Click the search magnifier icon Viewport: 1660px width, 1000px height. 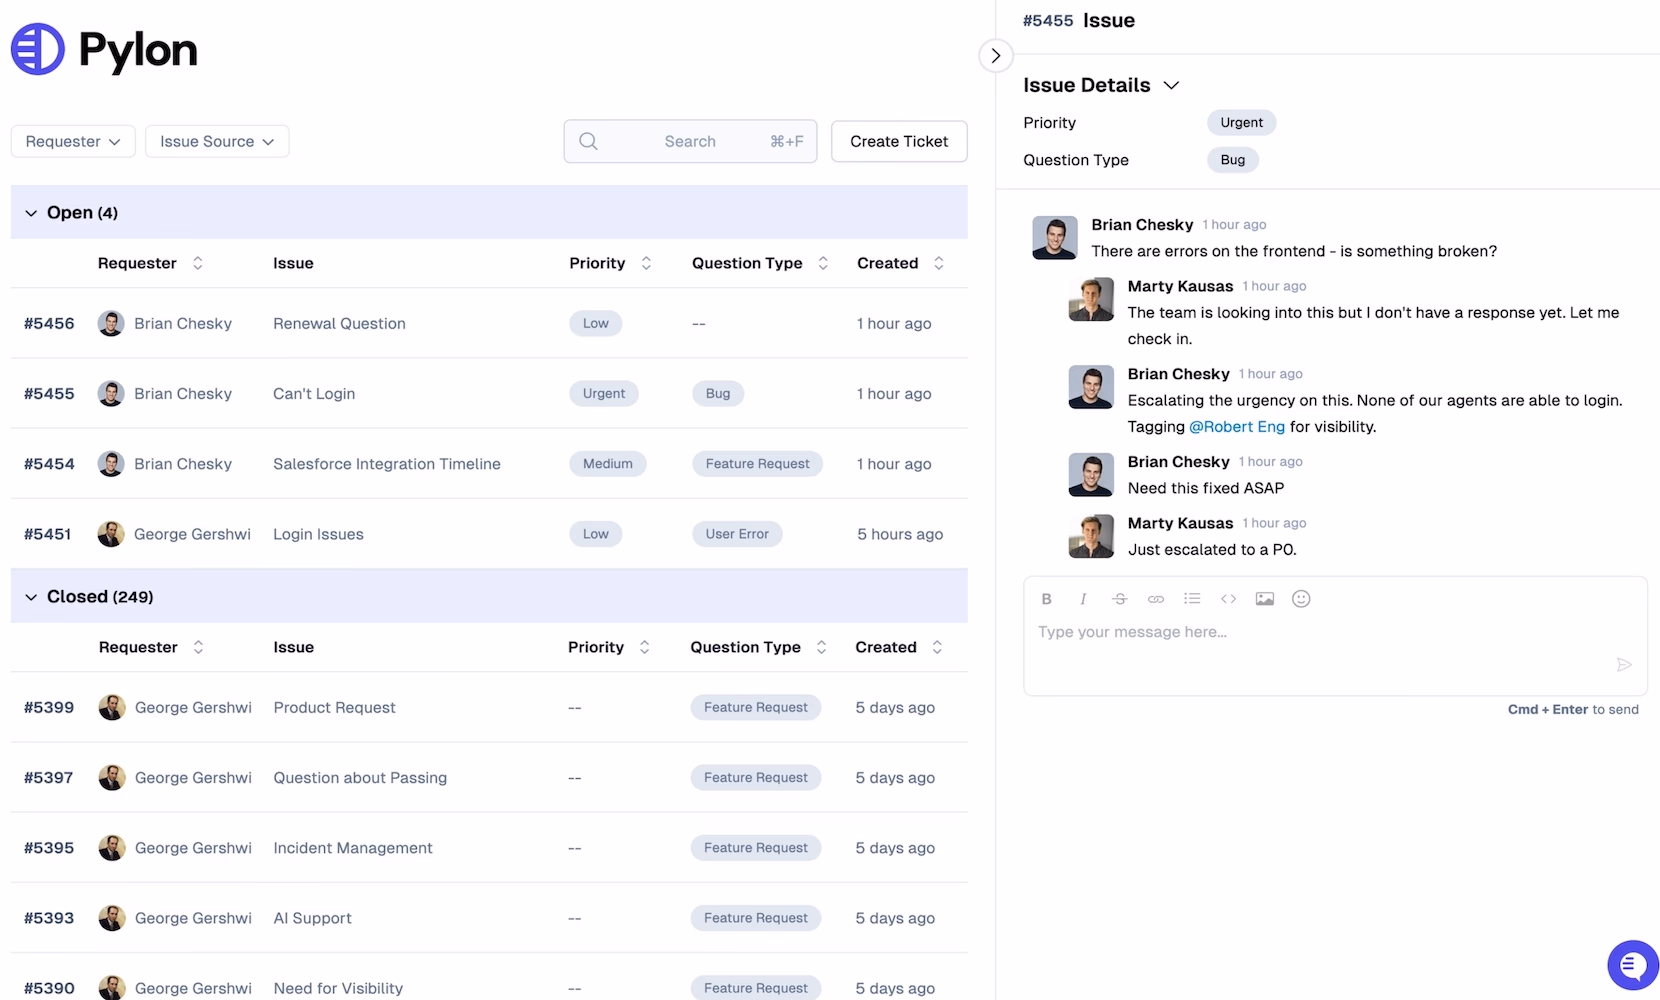(x=588, y=141)
